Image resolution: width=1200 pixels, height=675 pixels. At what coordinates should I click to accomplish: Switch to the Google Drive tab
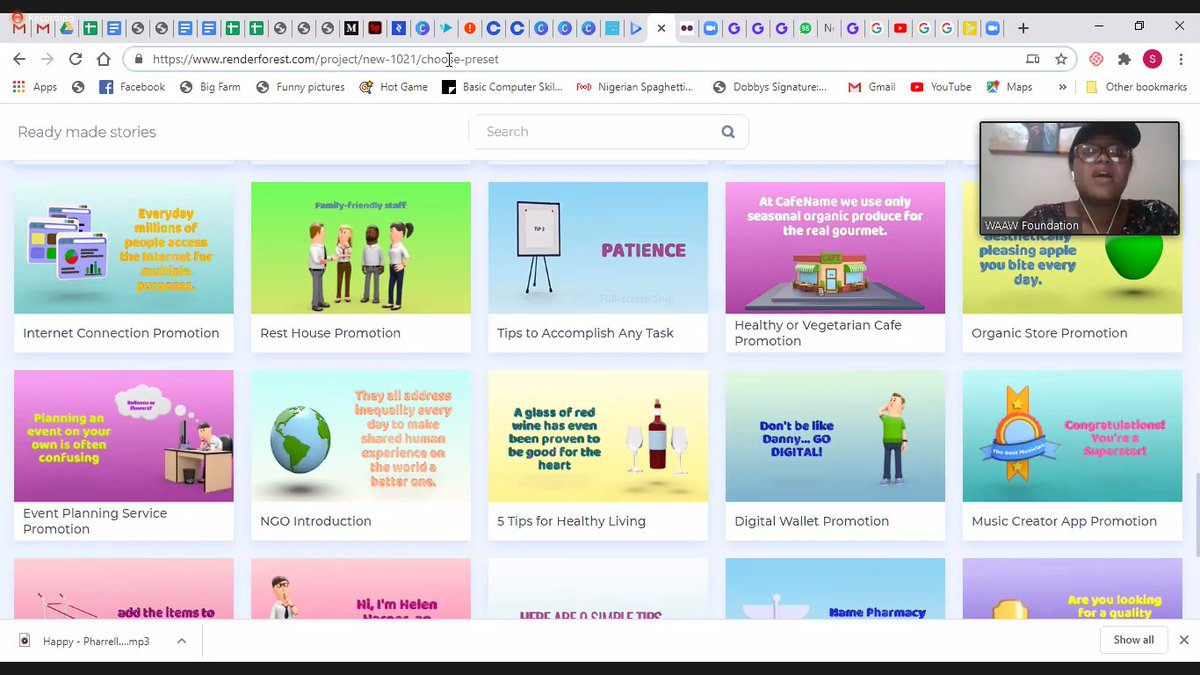(67, 28)
